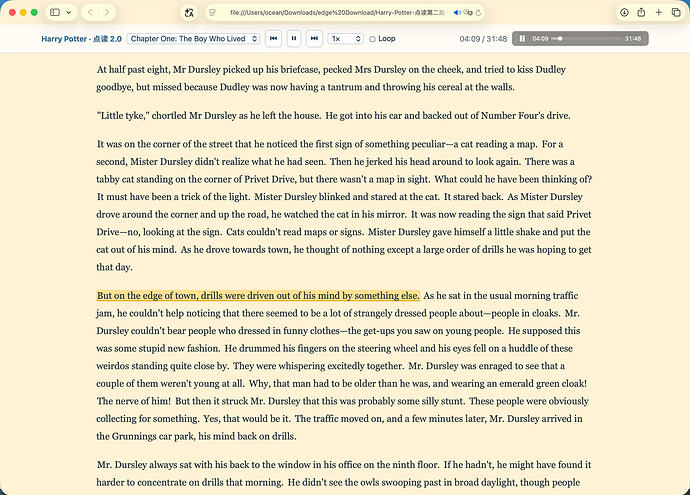Click sentence "It must have been a trick of the light."
Image resolution: width=690 pixels, height=495 pixels.
click(173, 197)
